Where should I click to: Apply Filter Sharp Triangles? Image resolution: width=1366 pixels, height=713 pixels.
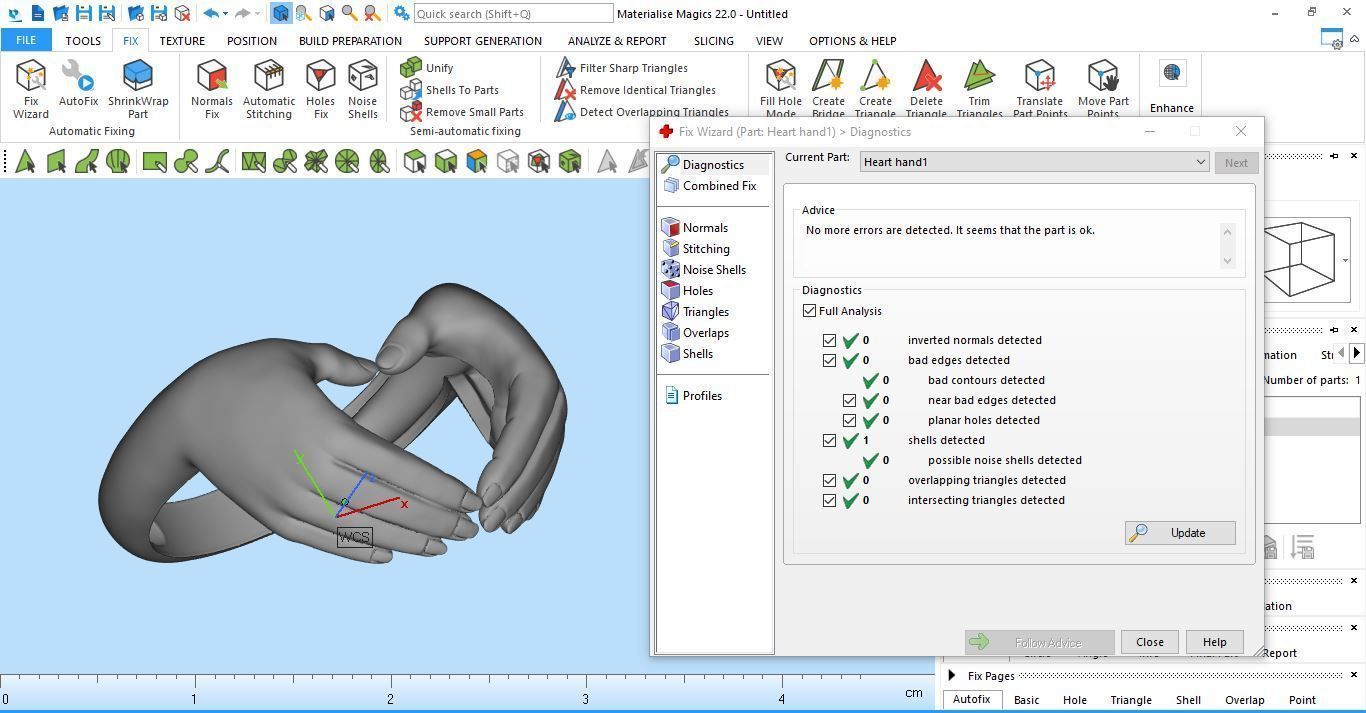[621, 67]
